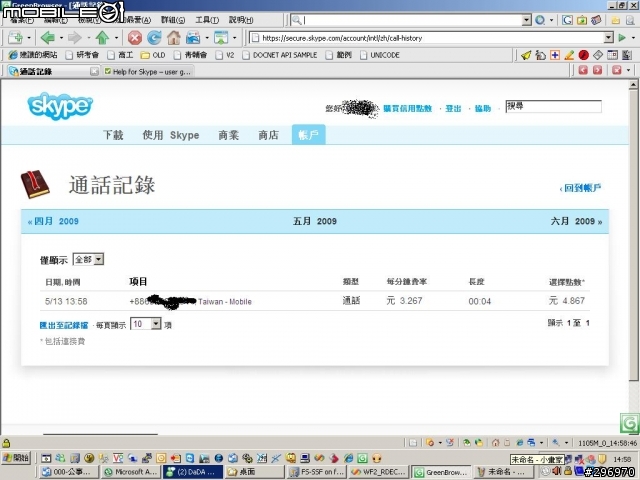Switch to Help for Skype tab
The image size is (640, 480).
(x=148, y=72)
